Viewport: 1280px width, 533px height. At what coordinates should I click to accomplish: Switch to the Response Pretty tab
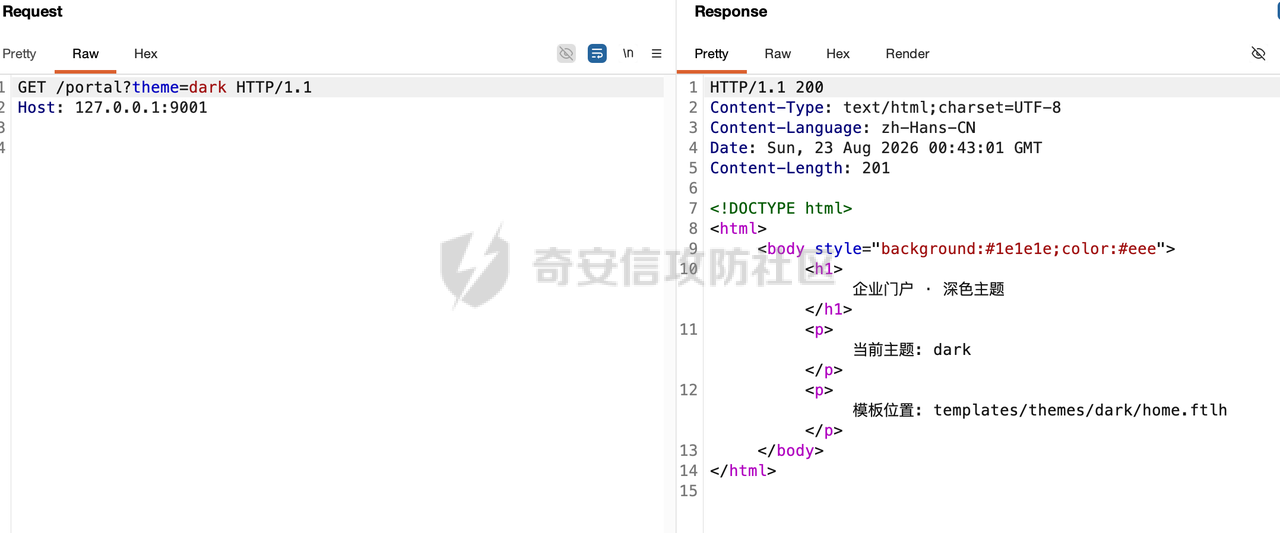[x=712, y=54]
